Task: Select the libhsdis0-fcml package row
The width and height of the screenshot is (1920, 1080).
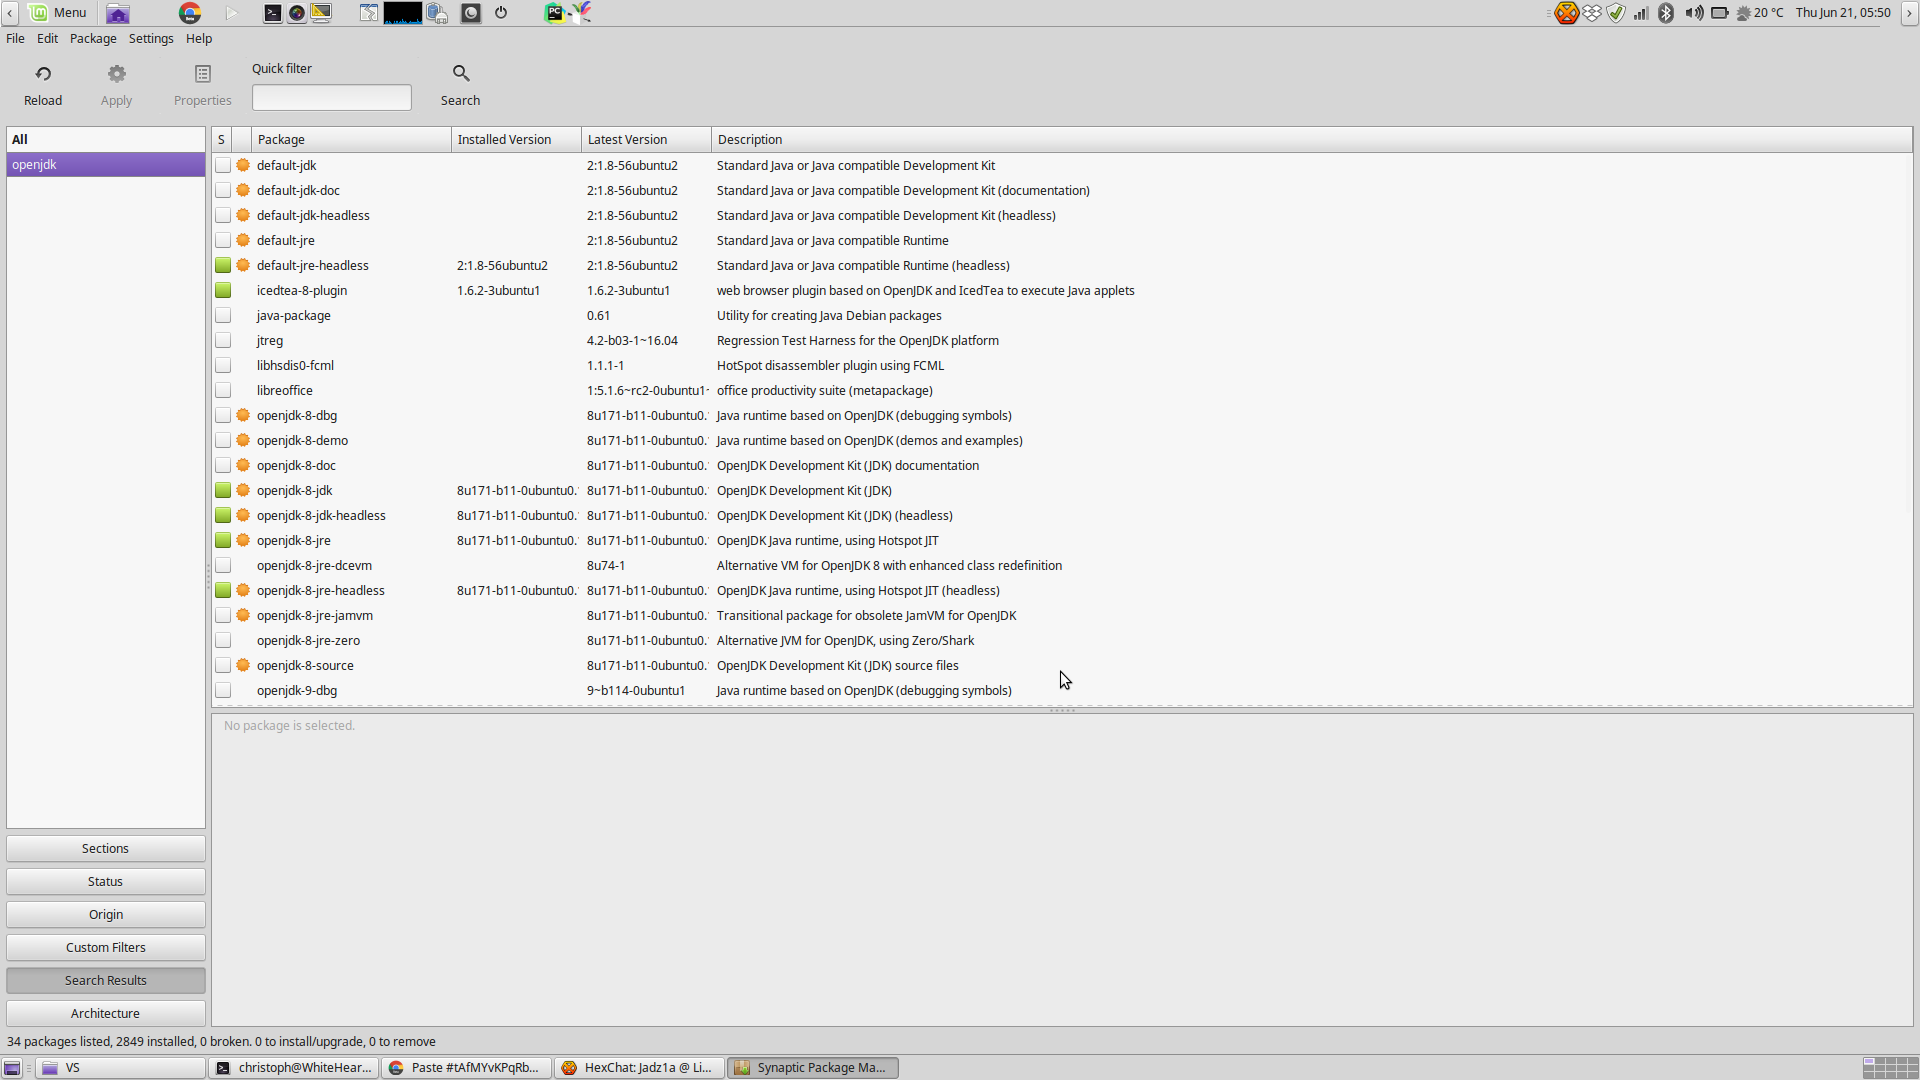Action: pos(1062,365)
